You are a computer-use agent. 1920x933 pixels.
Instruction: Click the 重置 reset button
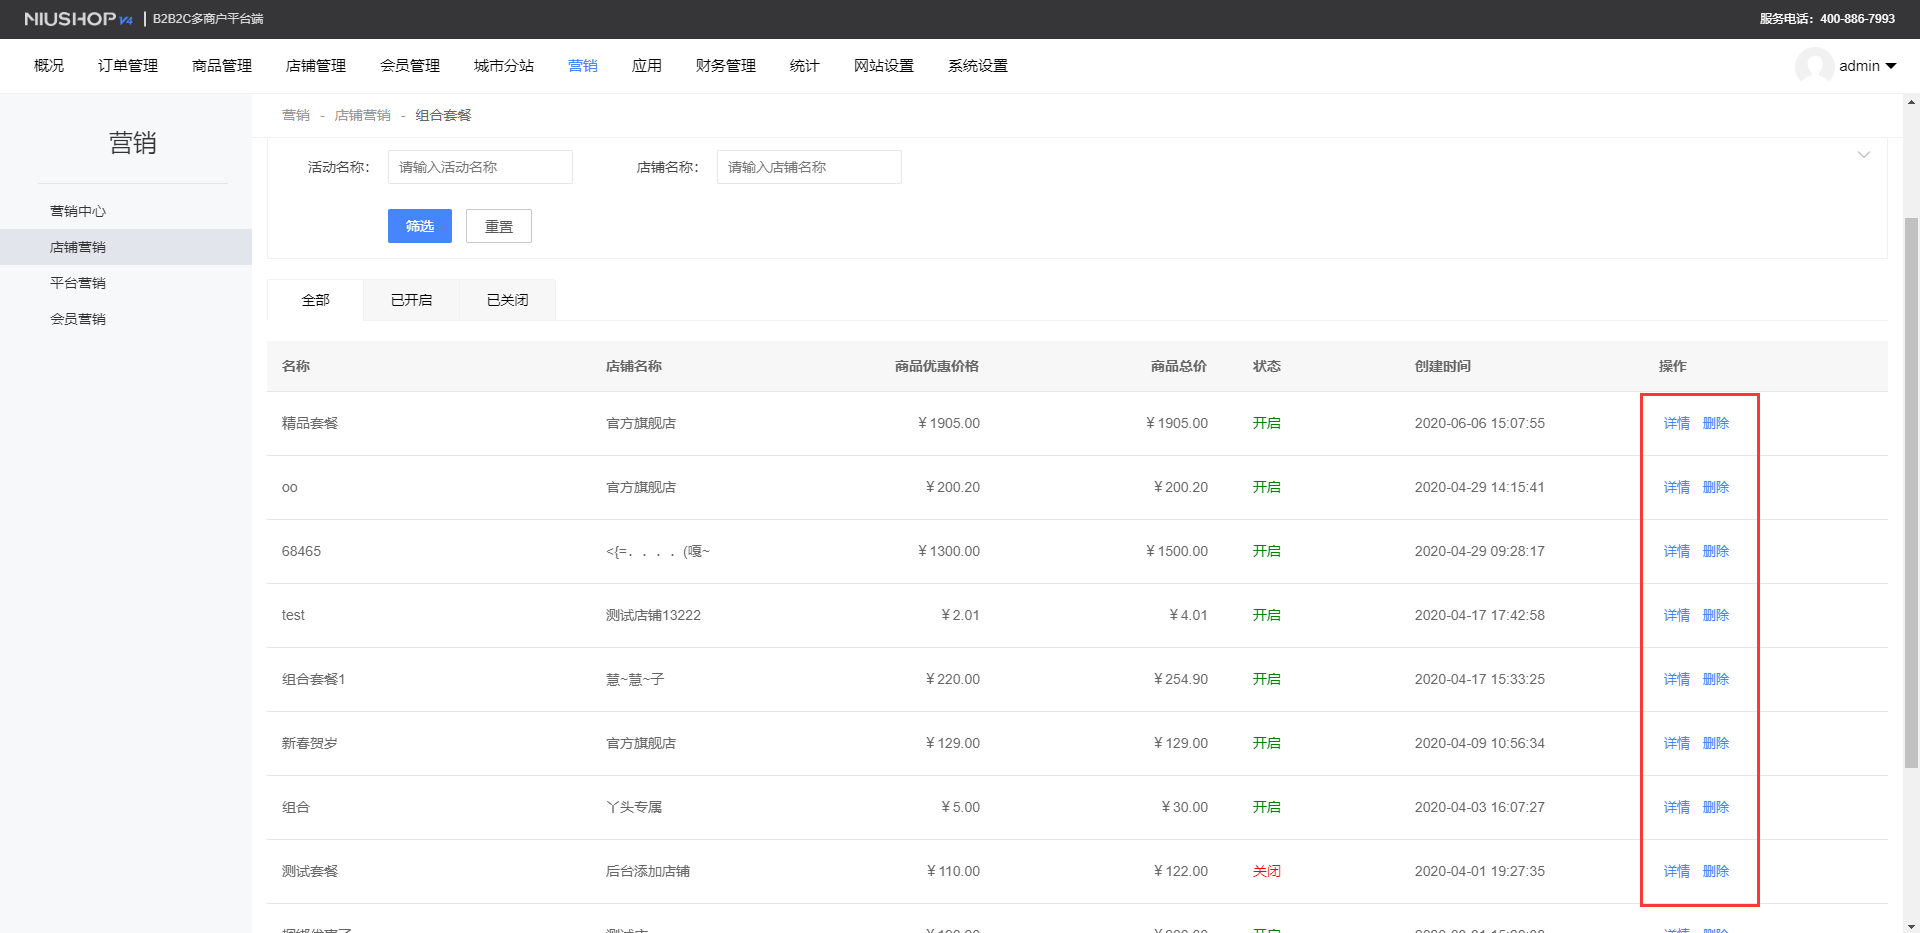pos(499,226)
